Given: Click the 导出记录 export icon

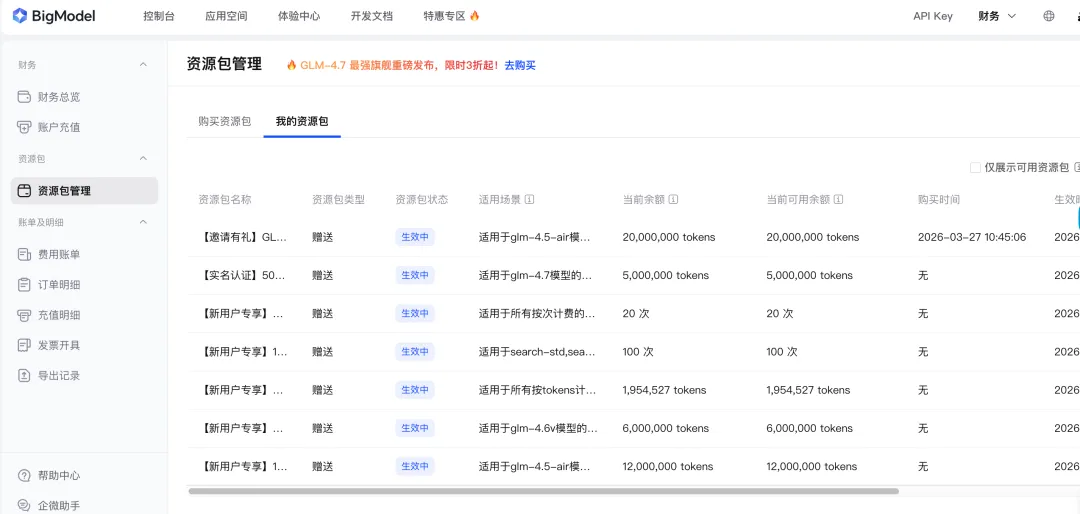Looking at the screenshot, I should coord(24,376).
